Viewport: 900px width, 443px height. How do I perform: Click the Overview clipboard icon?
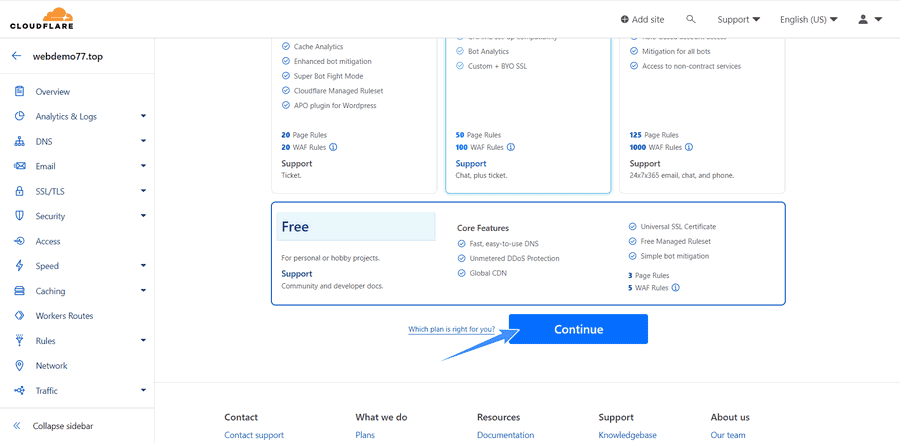[x=20, y=91]
